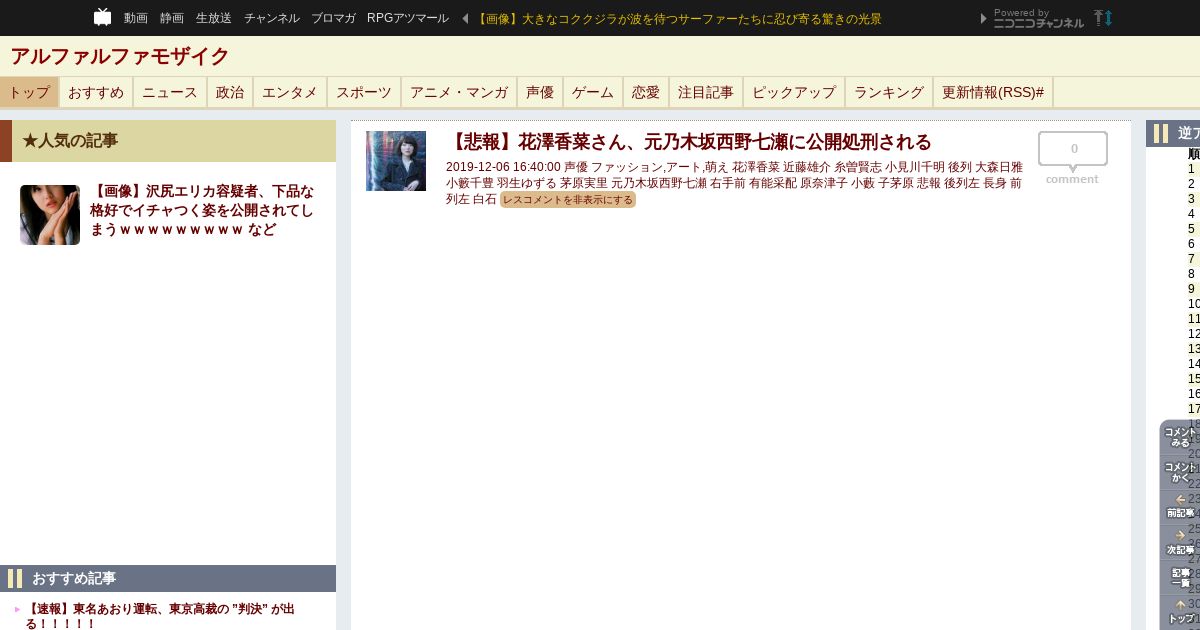Click the ブロマガ link in top bar
This screenshot has height=630, width=1200.
pyautogui.click(x=333, y=18)
